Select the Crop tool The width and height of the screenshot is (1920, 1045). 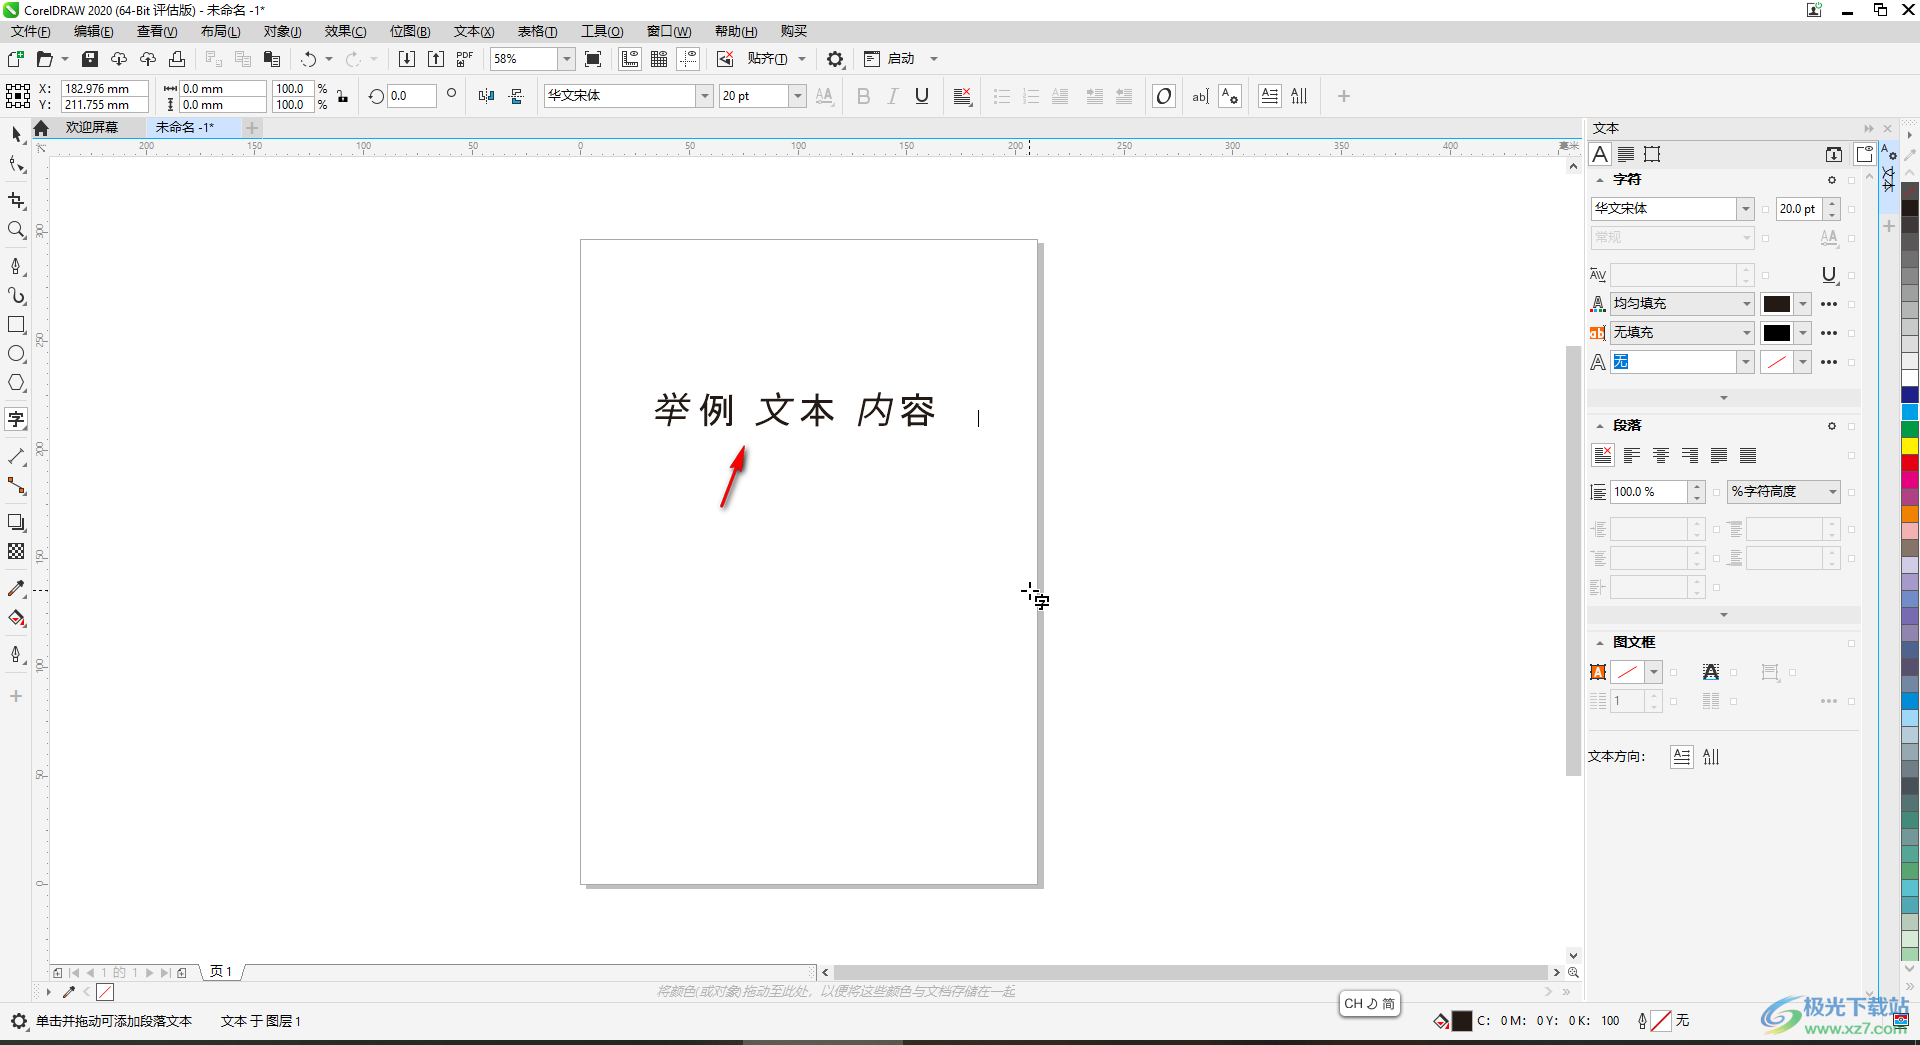pyautogui.click(x=16, y=201)
